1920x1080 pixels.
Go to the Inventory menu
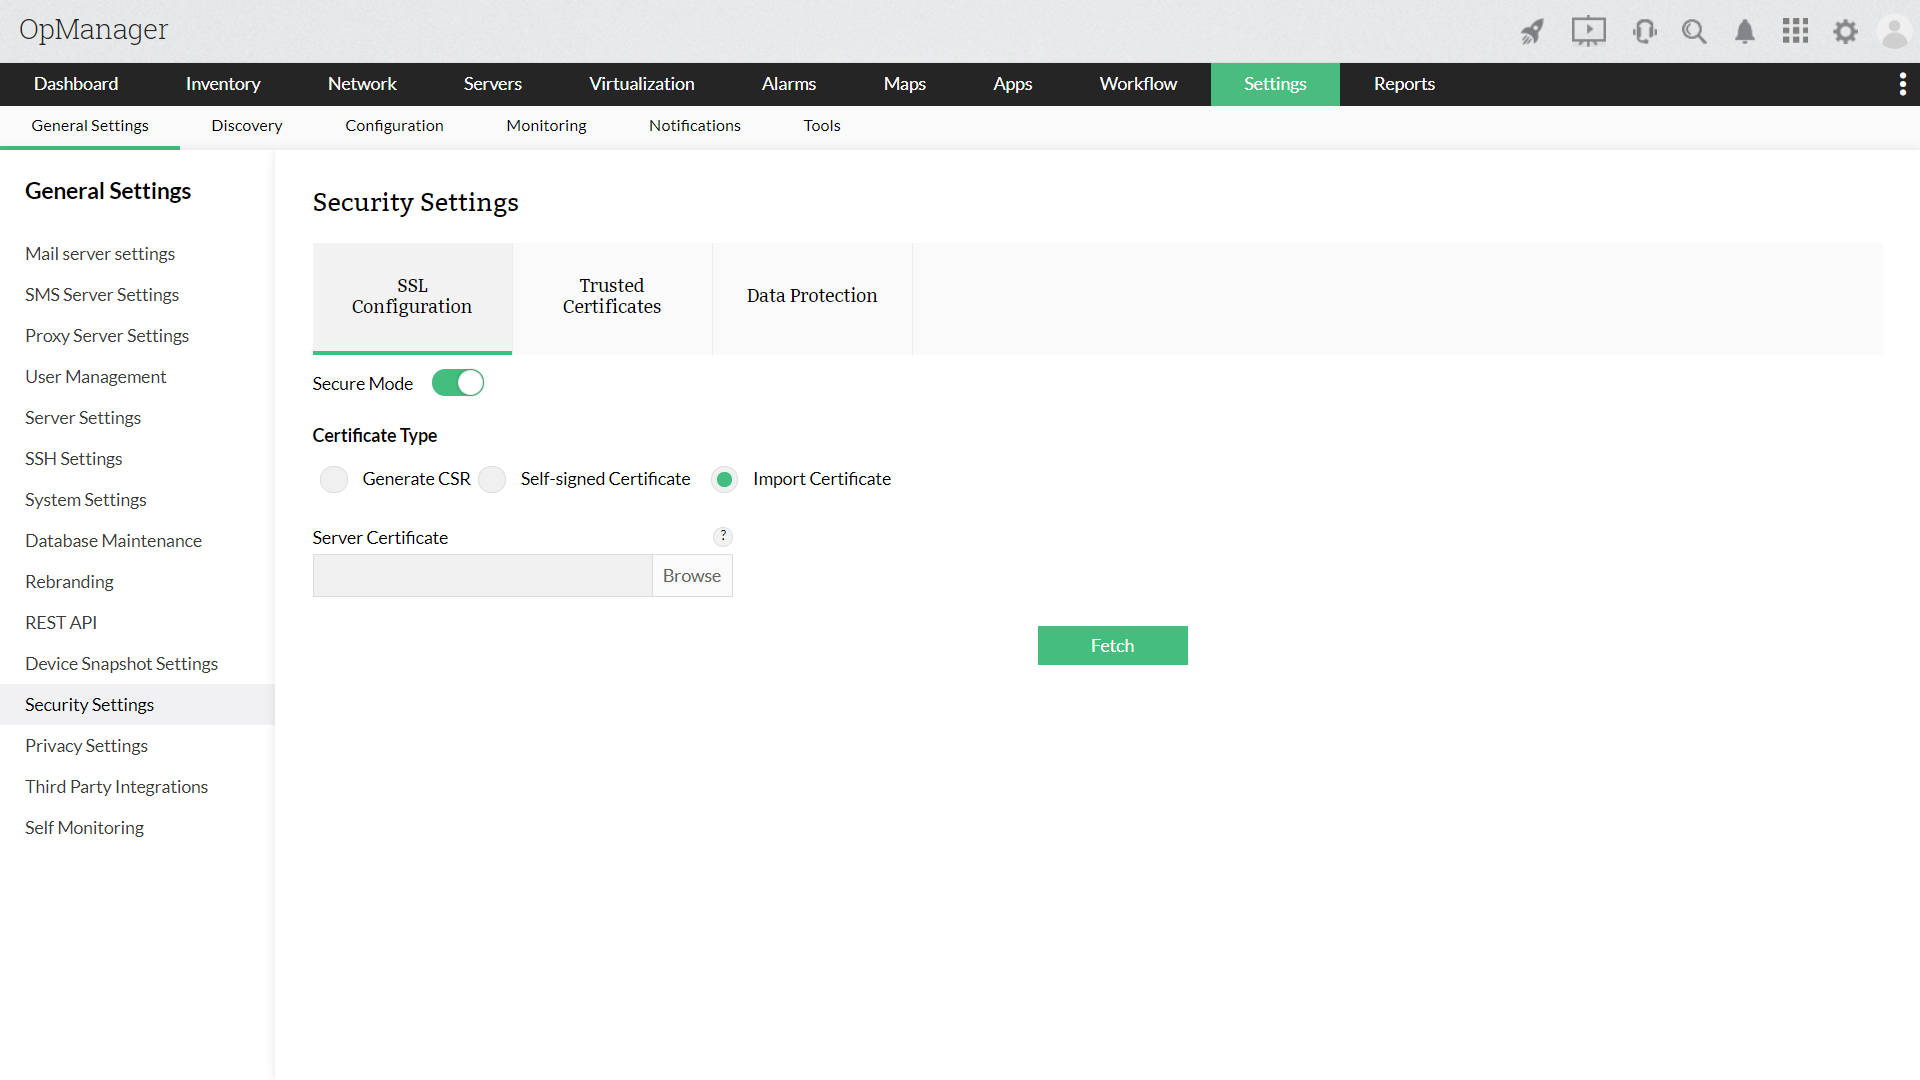pyautogui.click(x=223, y=84)
